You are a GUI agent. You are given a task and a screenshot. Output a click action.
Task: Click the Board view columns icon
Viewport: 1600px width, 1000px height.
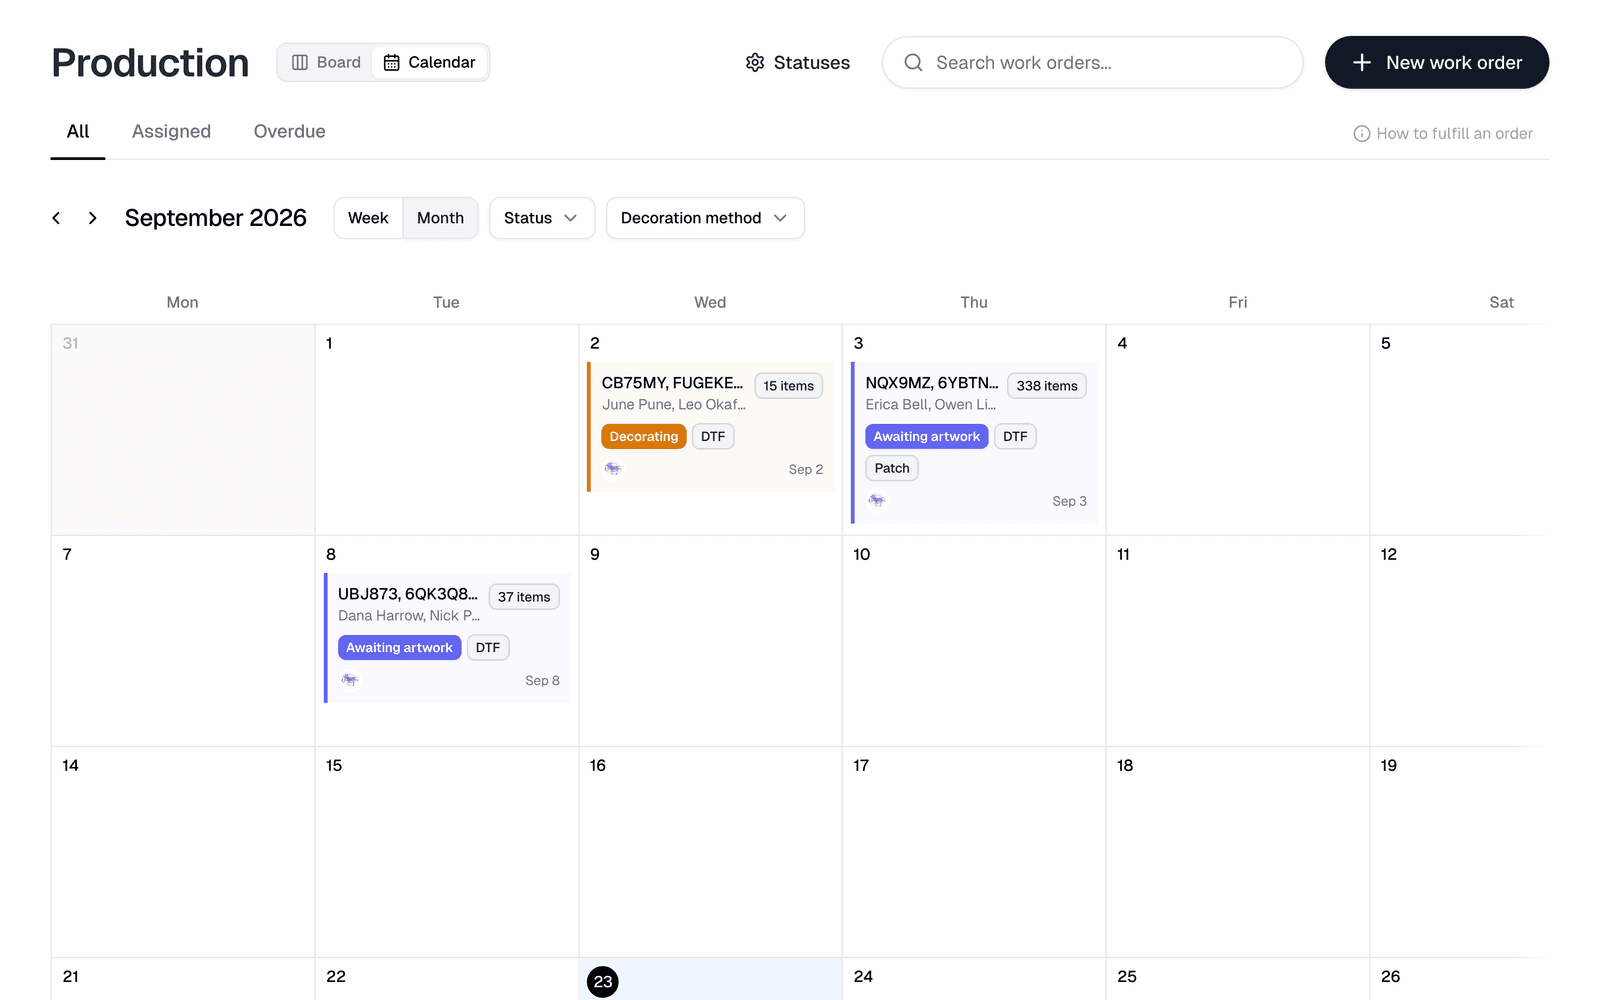click(x=300, y=62)
